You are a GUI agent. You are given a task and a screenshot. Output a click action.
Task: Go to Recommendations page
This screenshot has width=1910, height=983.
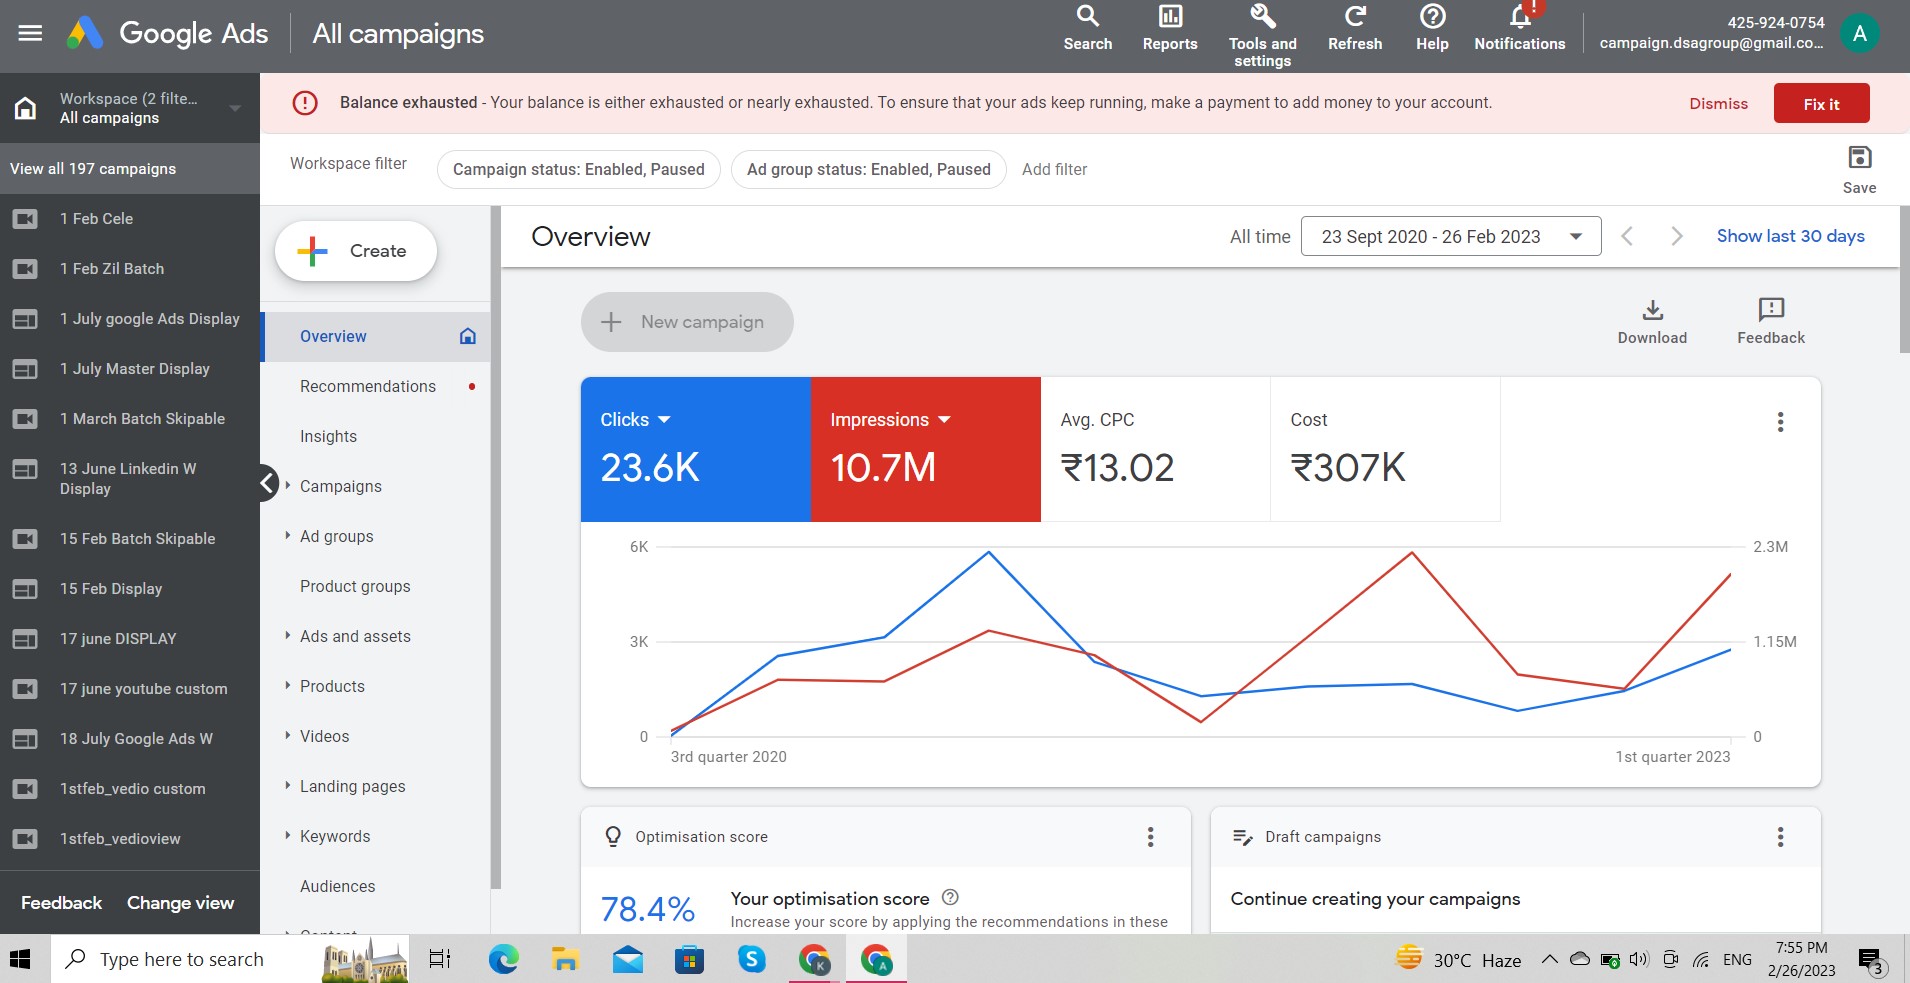coord(367,386)
